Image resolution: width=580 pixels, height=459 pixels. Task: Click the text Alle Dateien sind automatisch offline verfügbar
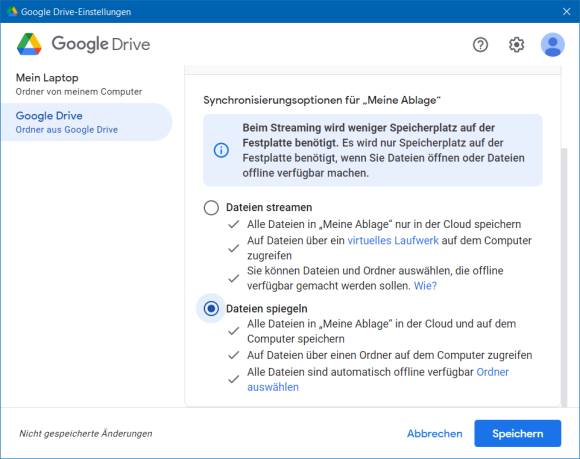(x=360, y=372)
